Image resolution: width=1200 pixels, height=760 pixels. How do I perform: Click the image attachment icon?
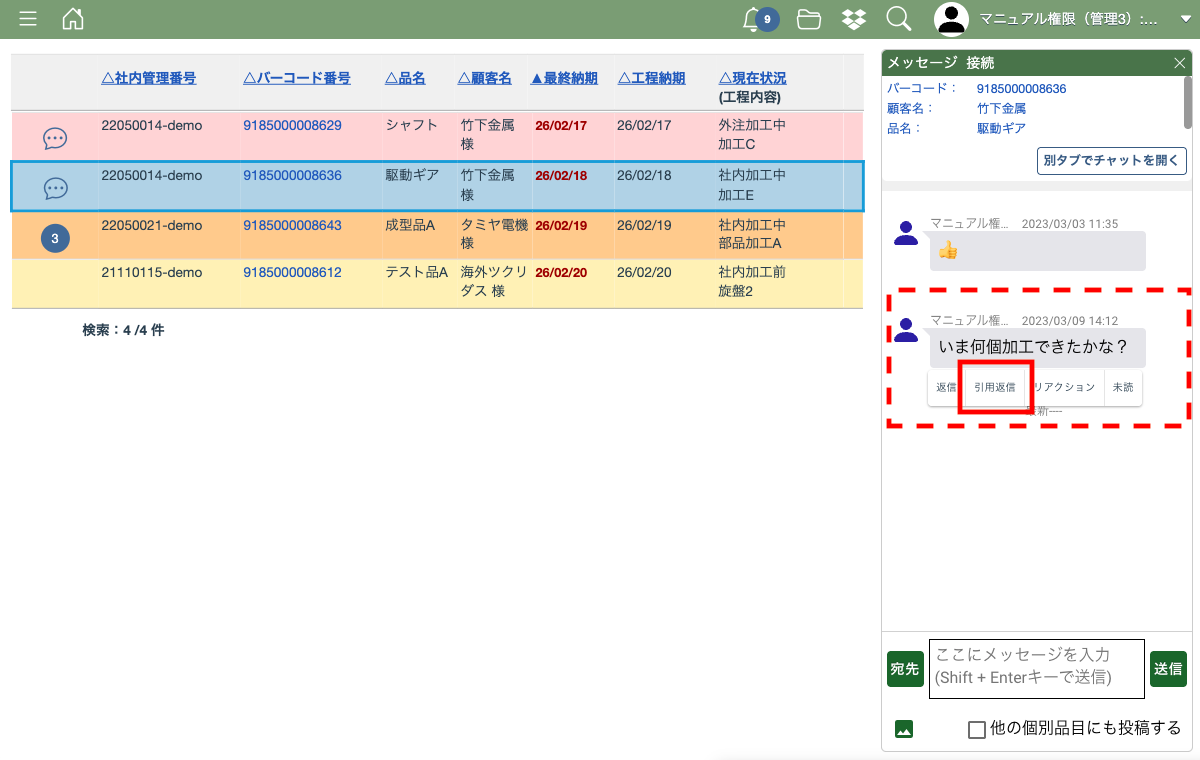904,729
